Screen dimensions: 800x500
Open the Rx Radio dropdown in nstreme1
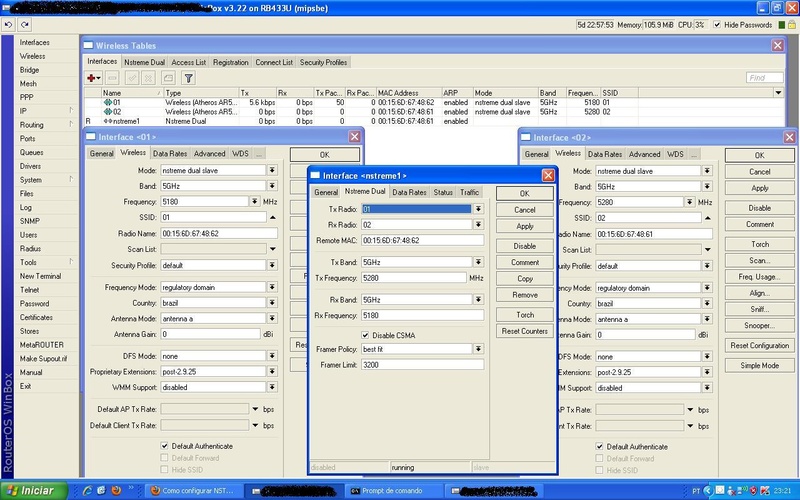click(x=478, y=224)
